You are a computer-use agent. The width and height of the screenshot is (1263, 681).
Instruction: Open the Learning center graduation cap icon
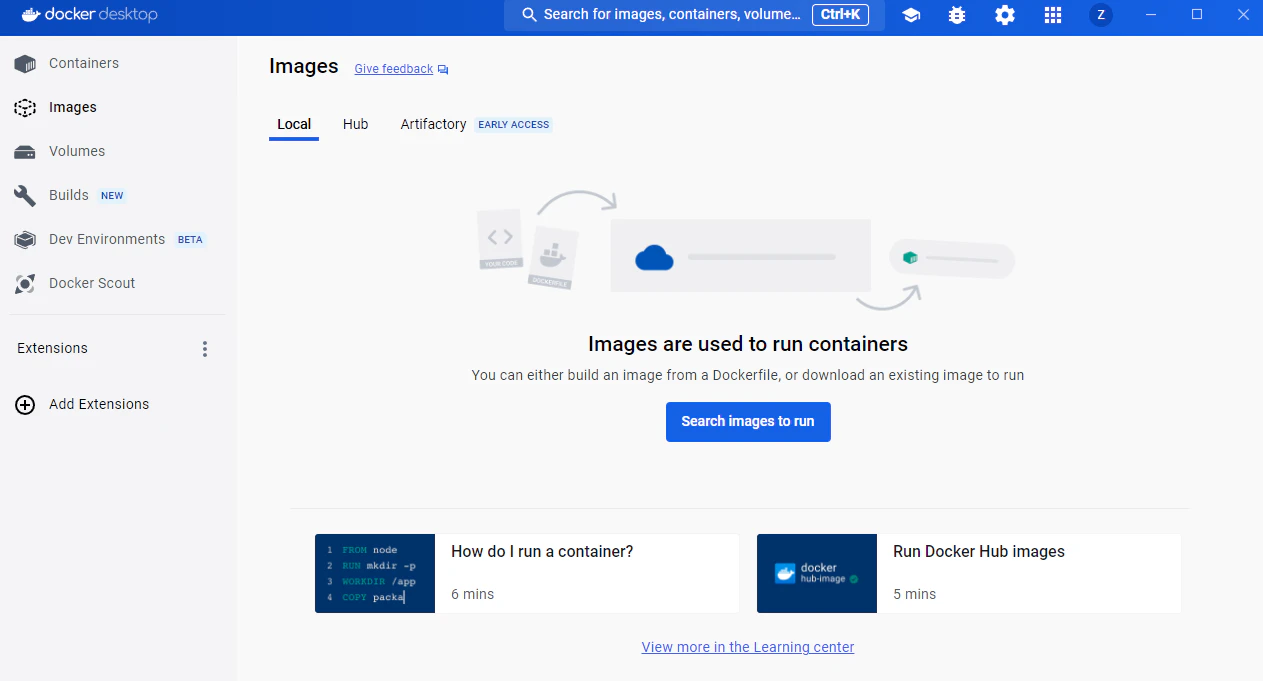tap(911, 15)
